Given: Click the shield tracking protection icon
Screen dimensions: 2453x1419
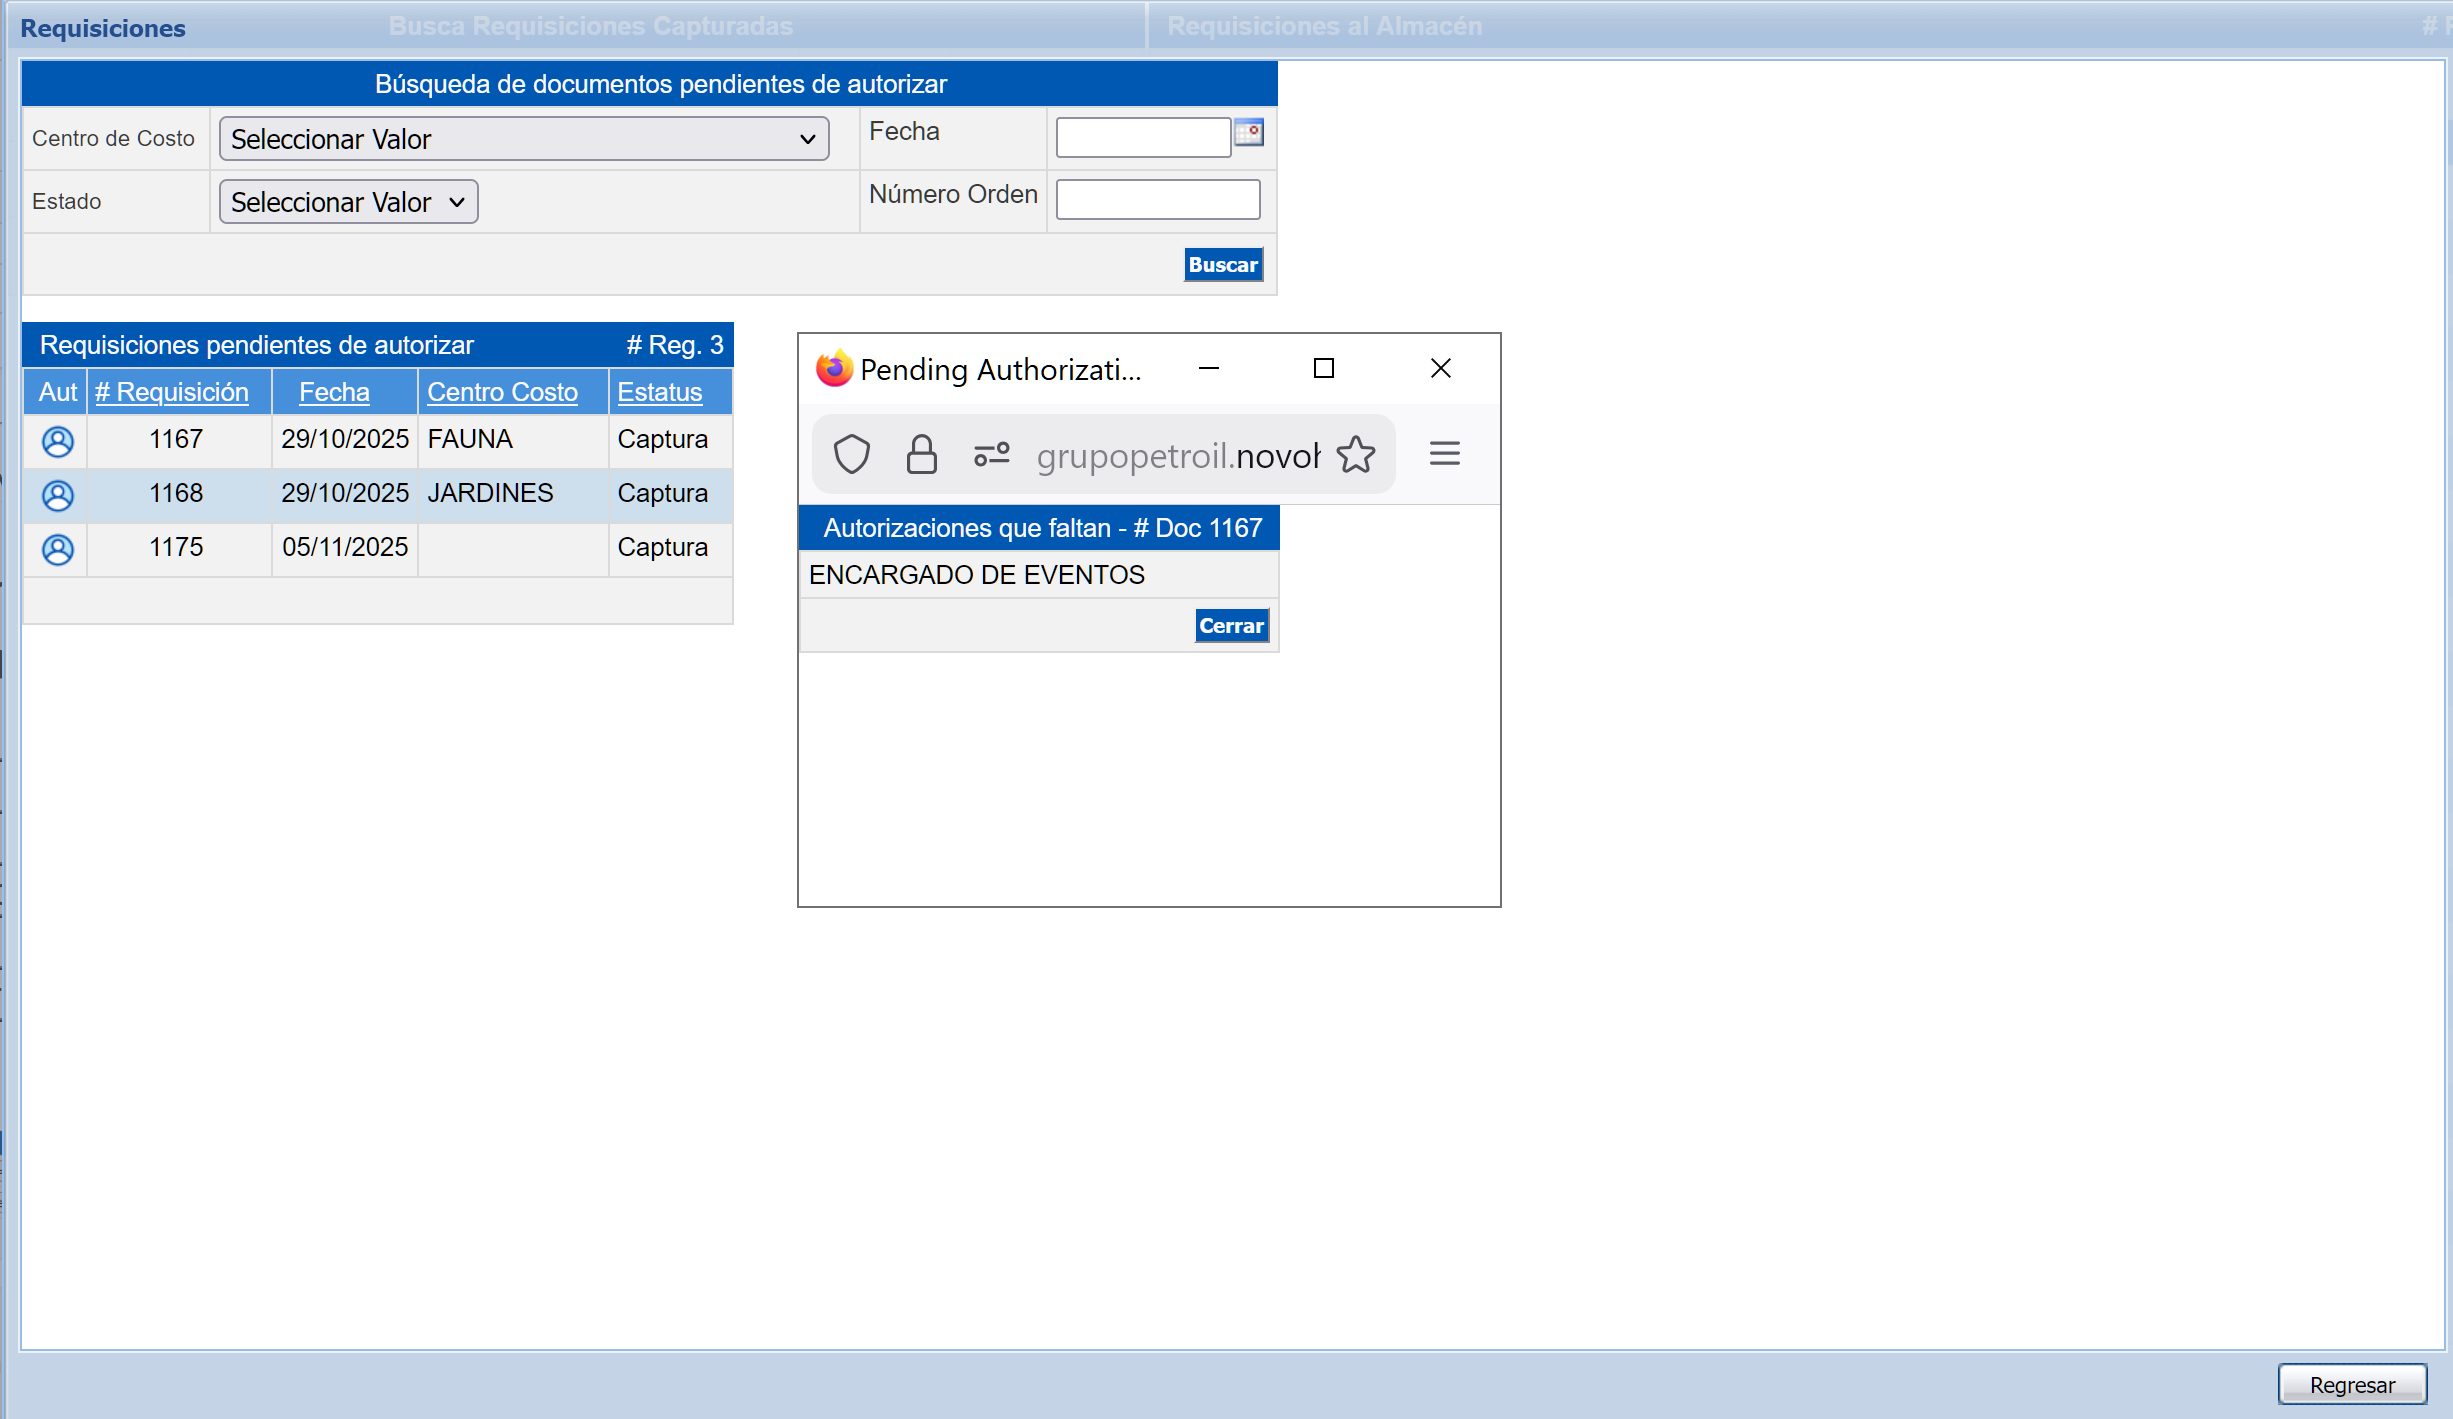Looking at the screenshot, I should pos(851,455).
